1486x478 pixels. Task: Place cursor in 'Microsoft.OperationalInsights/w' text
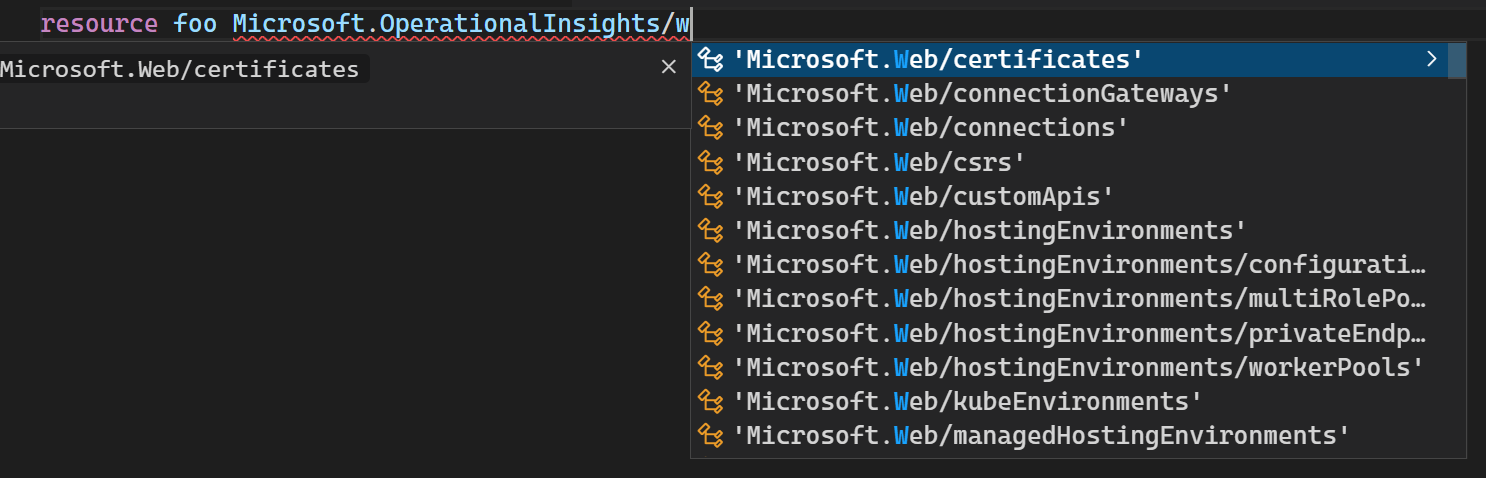463,23
